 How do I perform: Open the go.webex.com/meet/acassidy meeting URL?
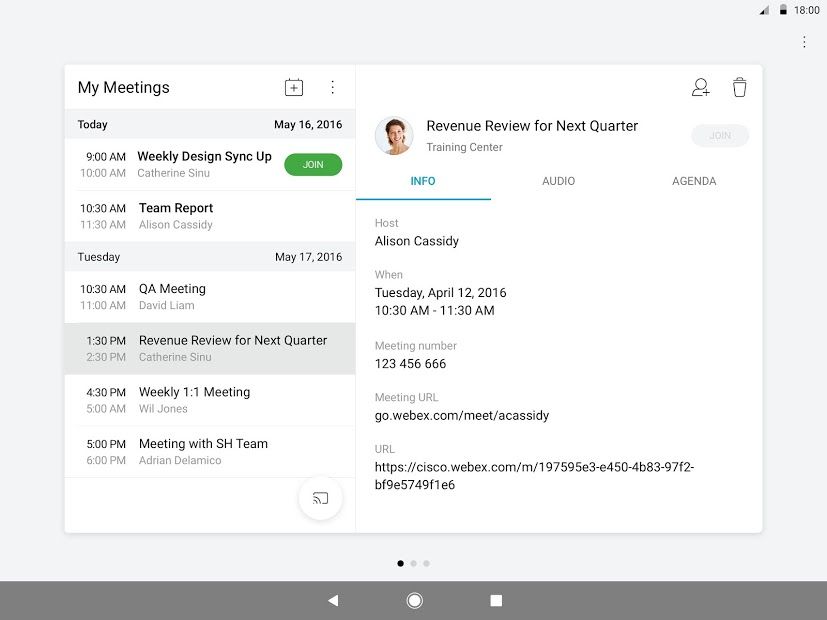[x=463, y=415]
